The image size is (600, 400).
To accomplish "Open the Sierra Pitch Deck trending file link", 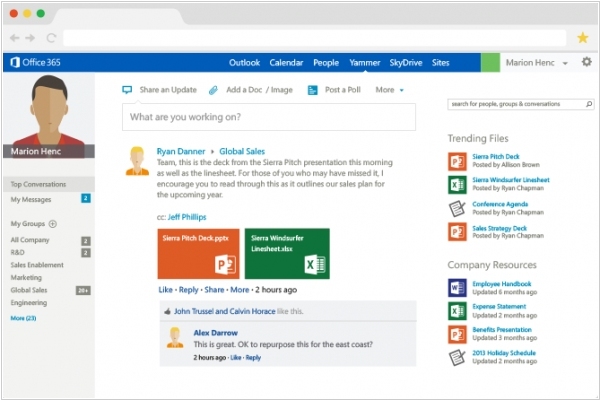I will click(496, 157).
